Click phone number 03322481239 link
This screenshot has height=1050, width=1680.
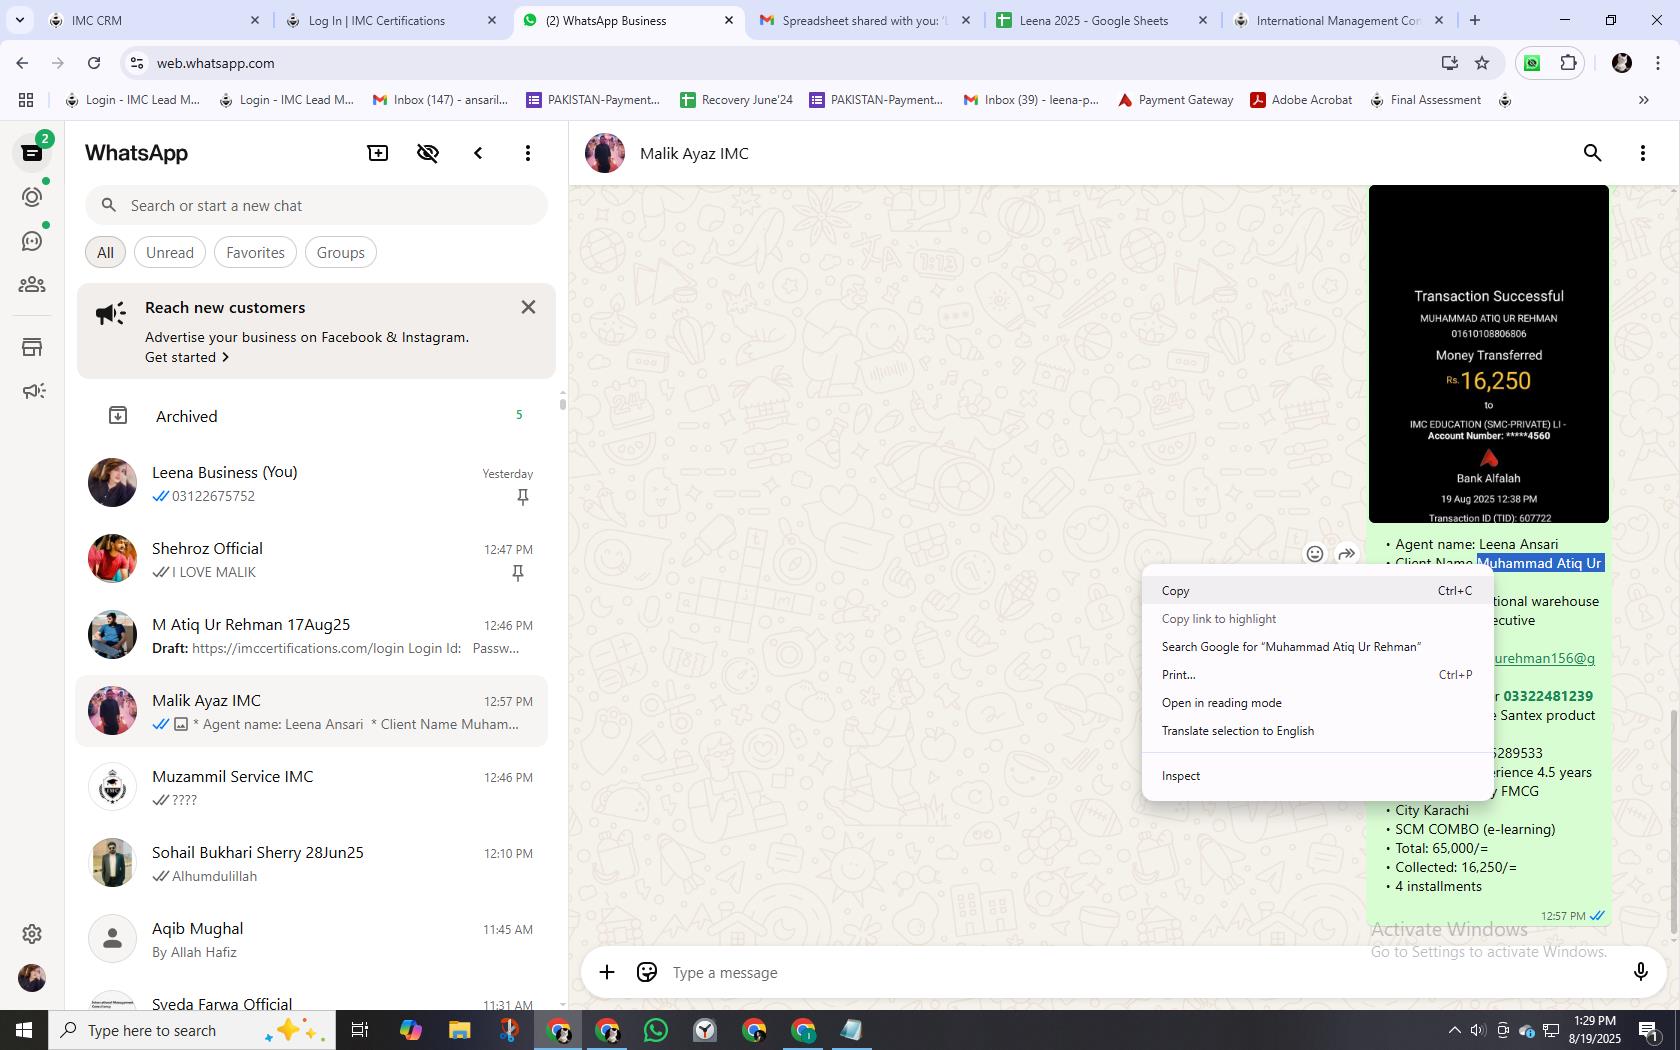(x=1548, y=696)
